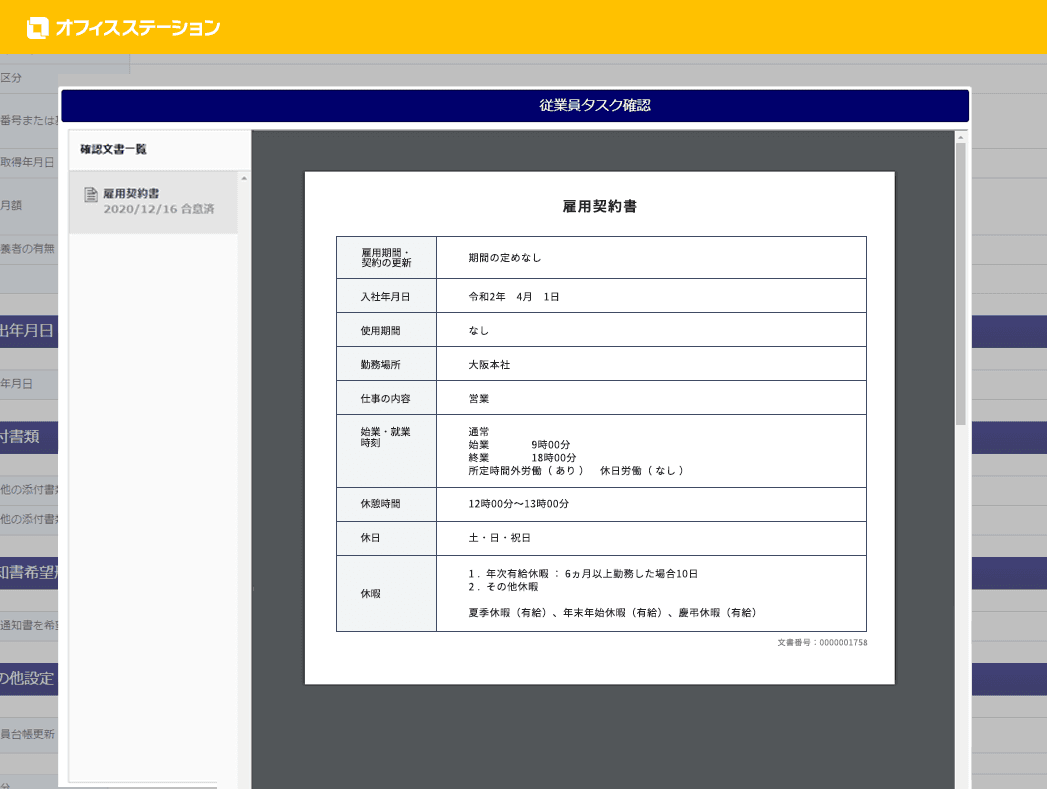Click the sidebar list scroll-up arrow

tap(243, 178)
